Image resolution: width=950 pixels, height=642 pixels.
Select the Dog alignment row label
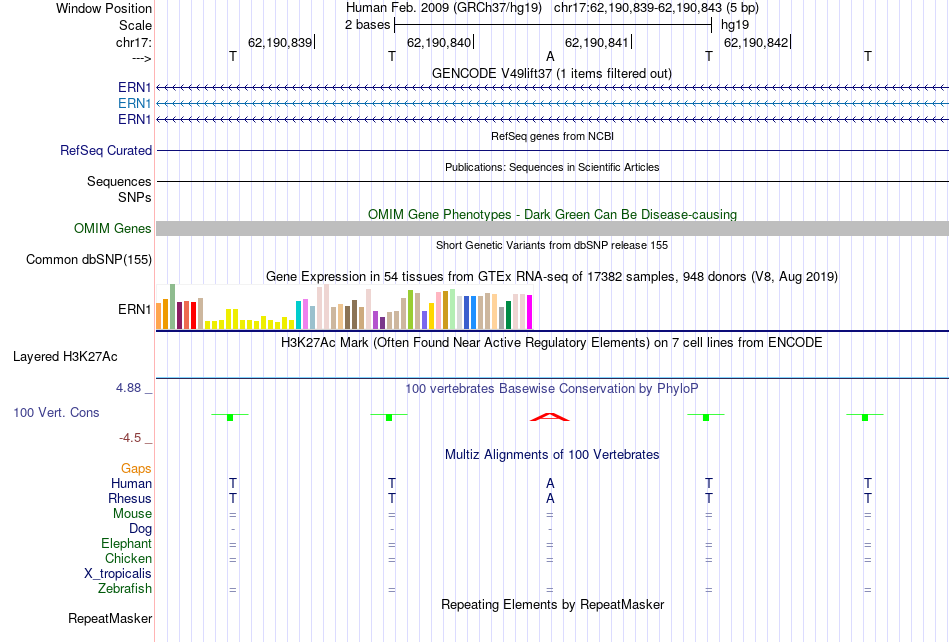140,529
